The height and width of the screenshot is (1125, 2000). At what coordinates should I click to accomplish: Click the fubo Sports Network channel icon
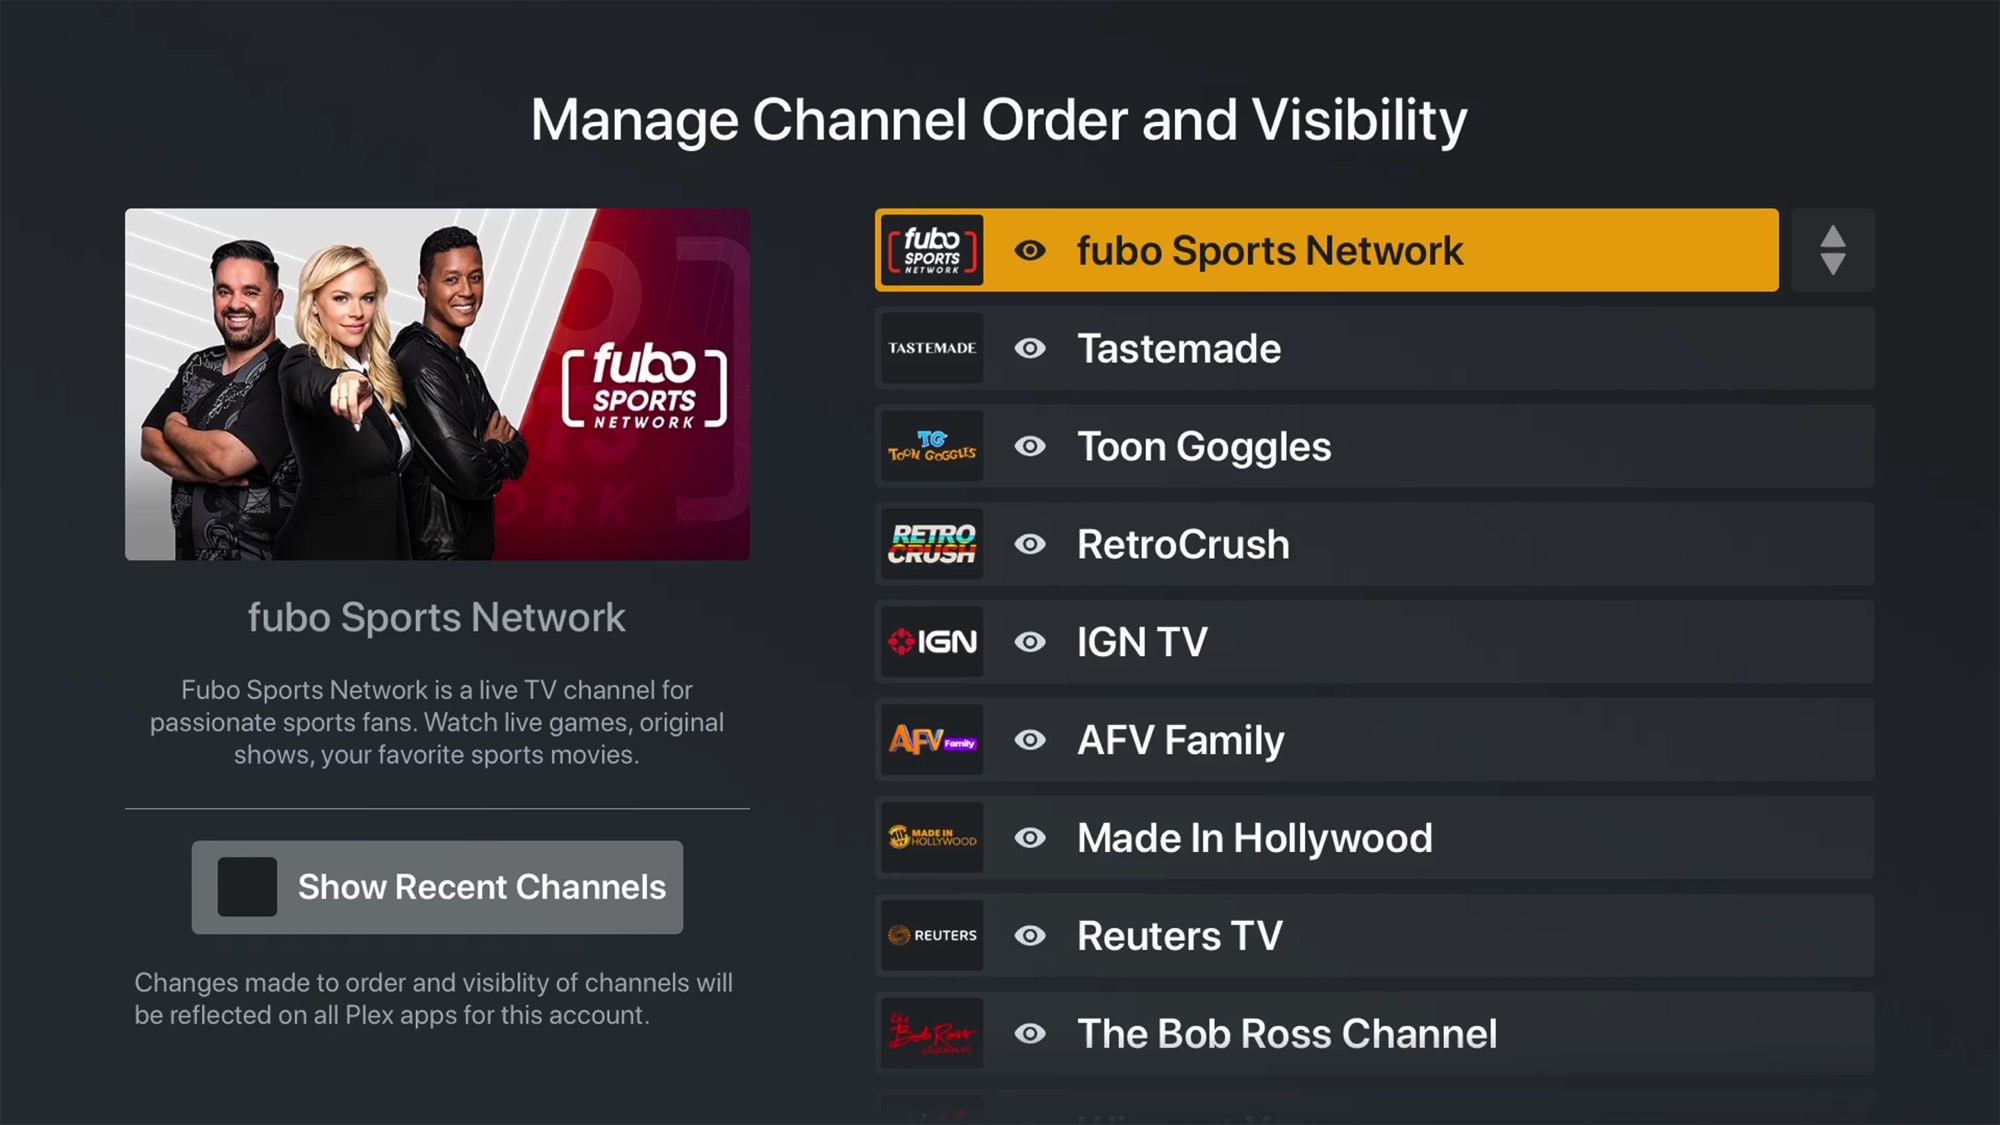pyautogui.click(x=931, y=250)
